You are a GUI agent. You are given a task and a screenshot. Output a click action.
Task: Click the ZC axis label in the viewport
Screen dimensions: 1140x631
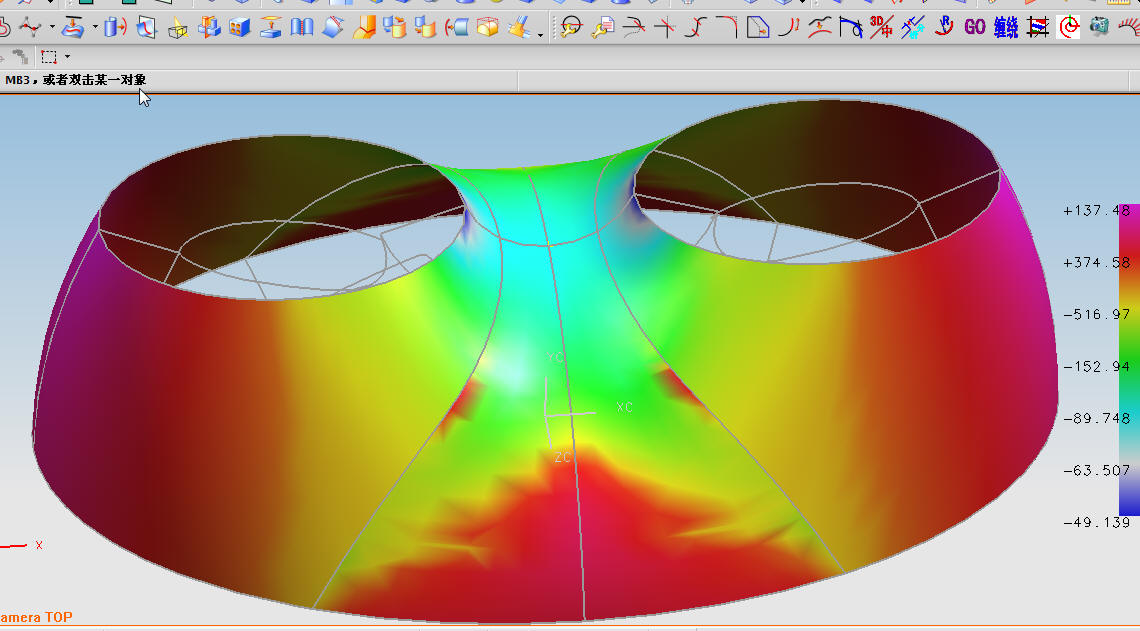563,457
